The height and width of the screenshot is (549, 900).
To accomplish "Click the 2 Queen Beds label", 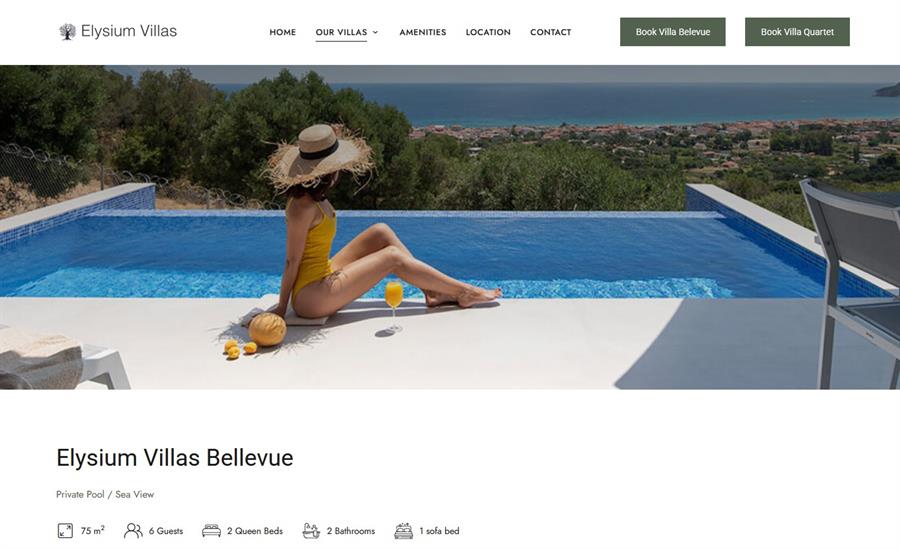I will click(255, 531).
